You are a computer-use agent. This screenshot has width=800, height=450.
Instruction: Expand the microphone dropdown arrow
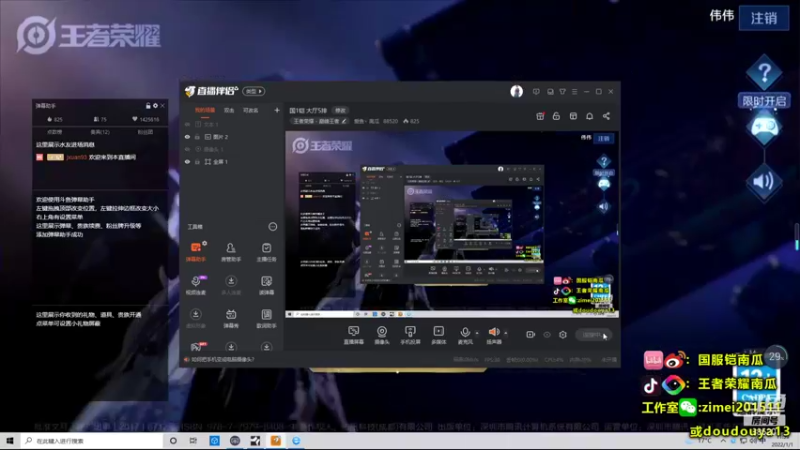point(477,333)
